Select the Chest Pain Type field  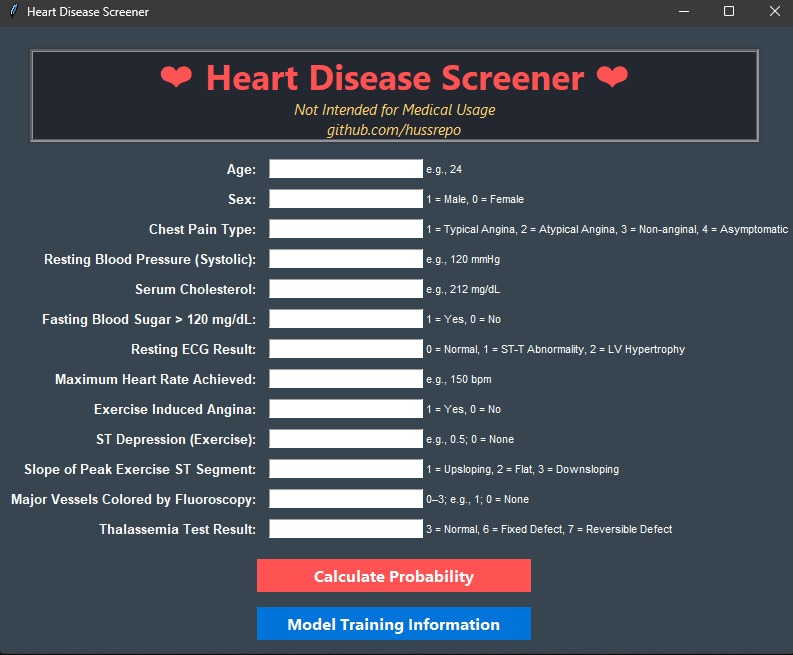point(346,229)
